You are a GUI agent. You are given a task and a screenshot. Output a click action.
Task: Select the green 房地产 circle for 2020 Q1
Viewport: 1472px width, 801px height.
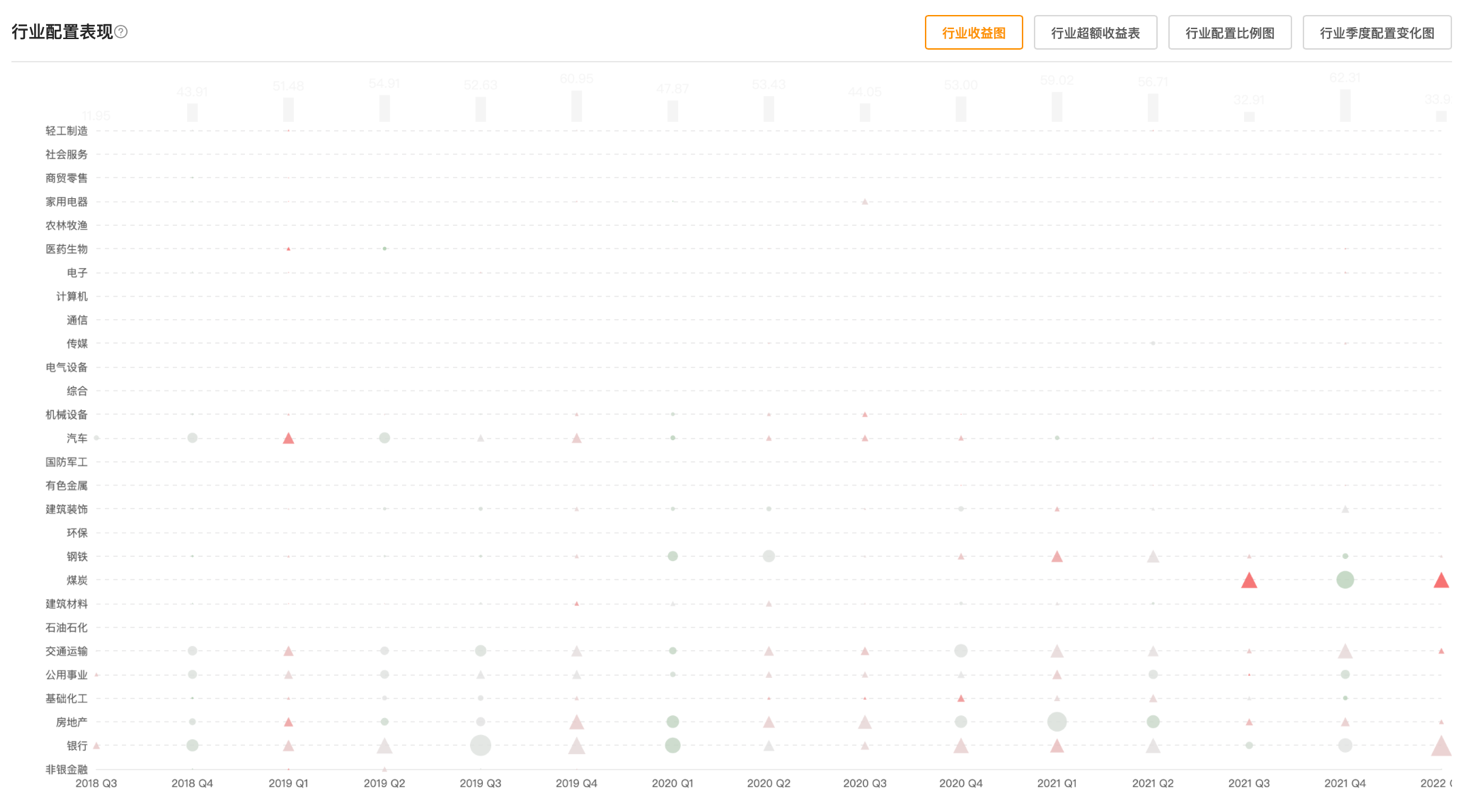673,722
